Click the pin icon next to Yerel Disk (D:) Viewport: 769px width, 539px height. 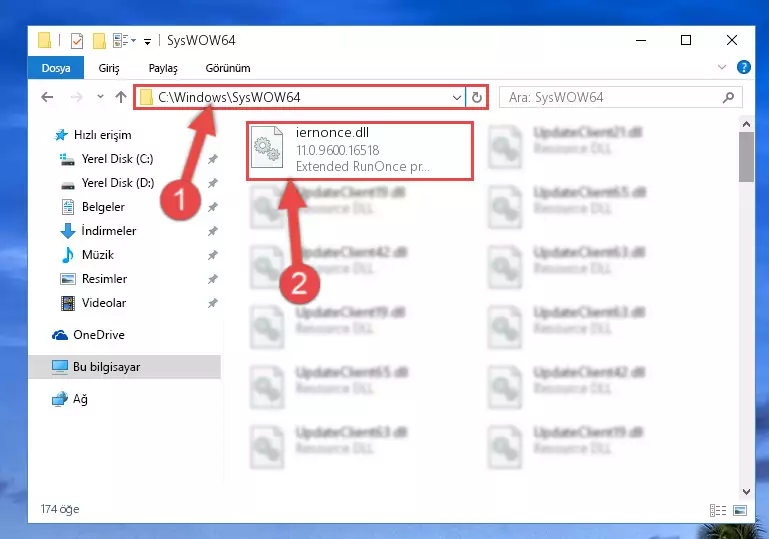coord(212,183)
